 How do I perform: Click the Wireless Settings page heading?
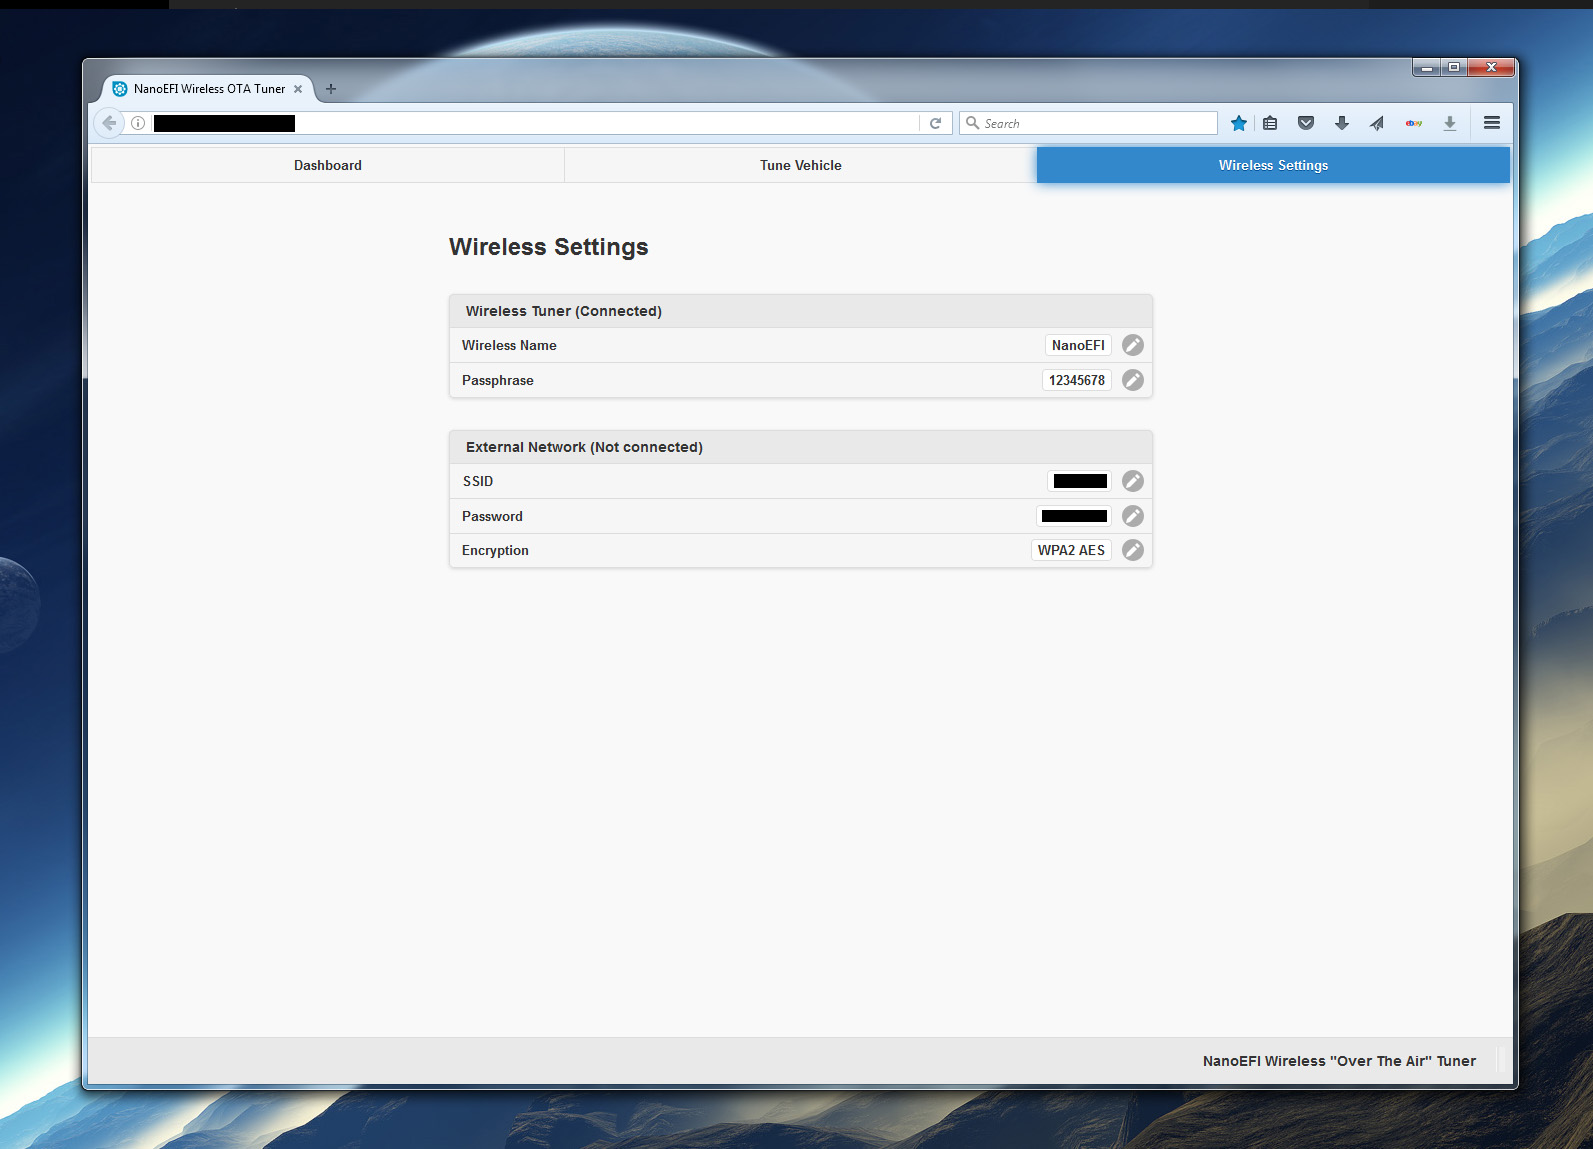[548, 247]
